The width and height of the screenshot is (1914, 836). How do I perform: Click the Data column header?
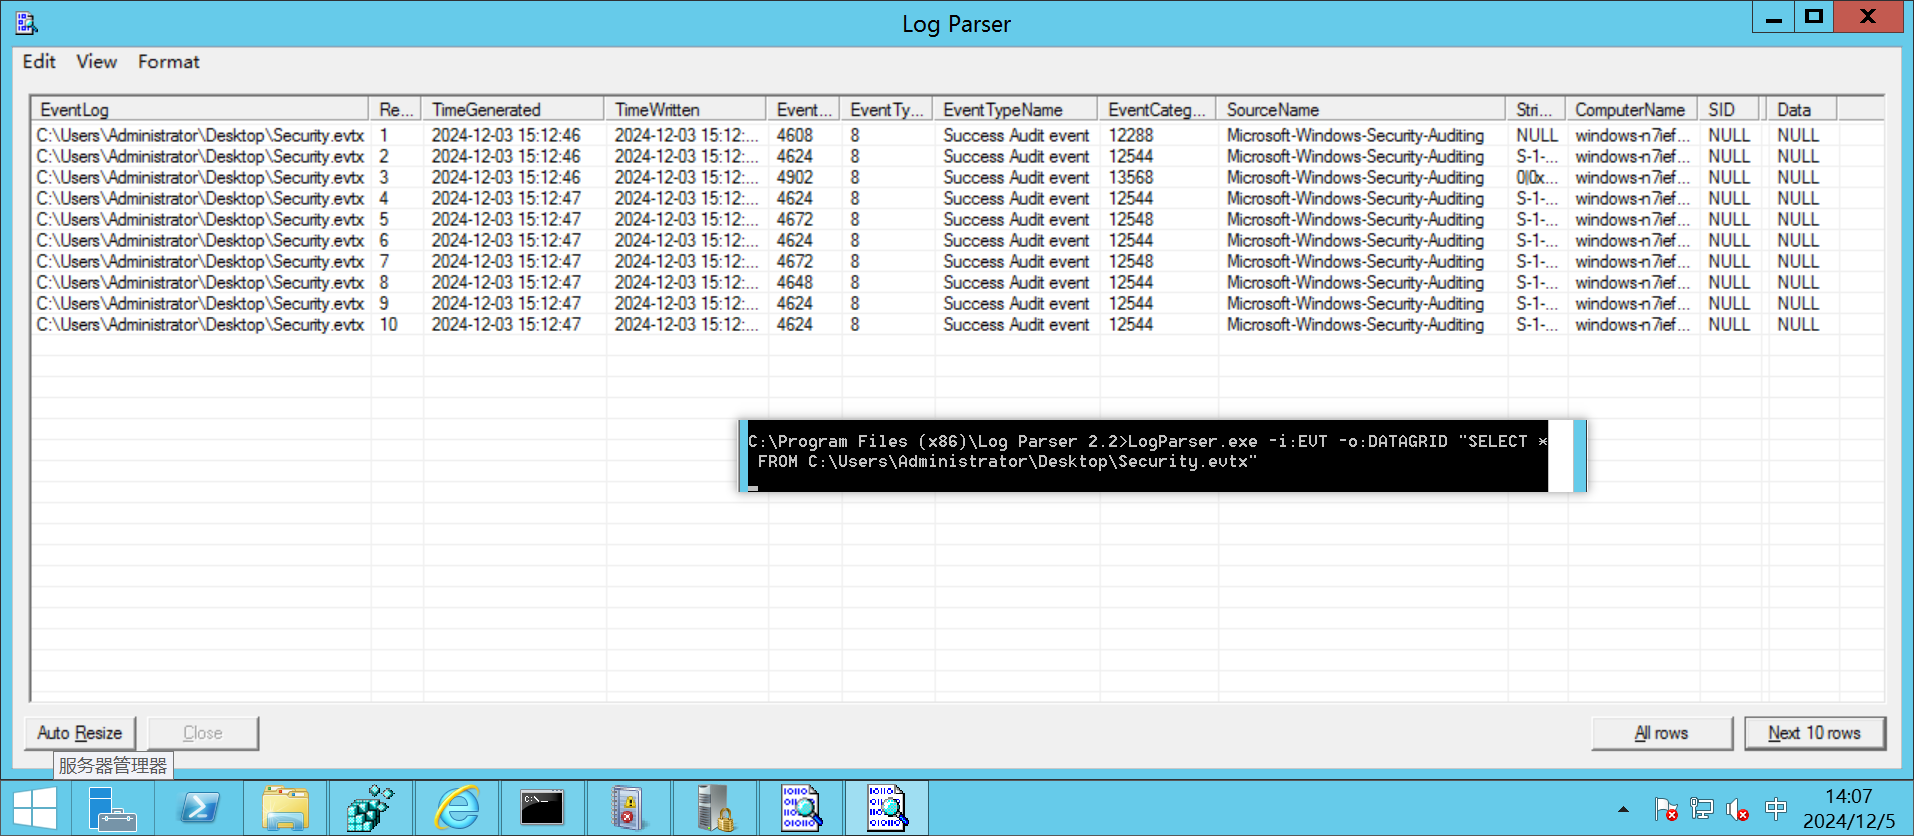[1803, 109]
